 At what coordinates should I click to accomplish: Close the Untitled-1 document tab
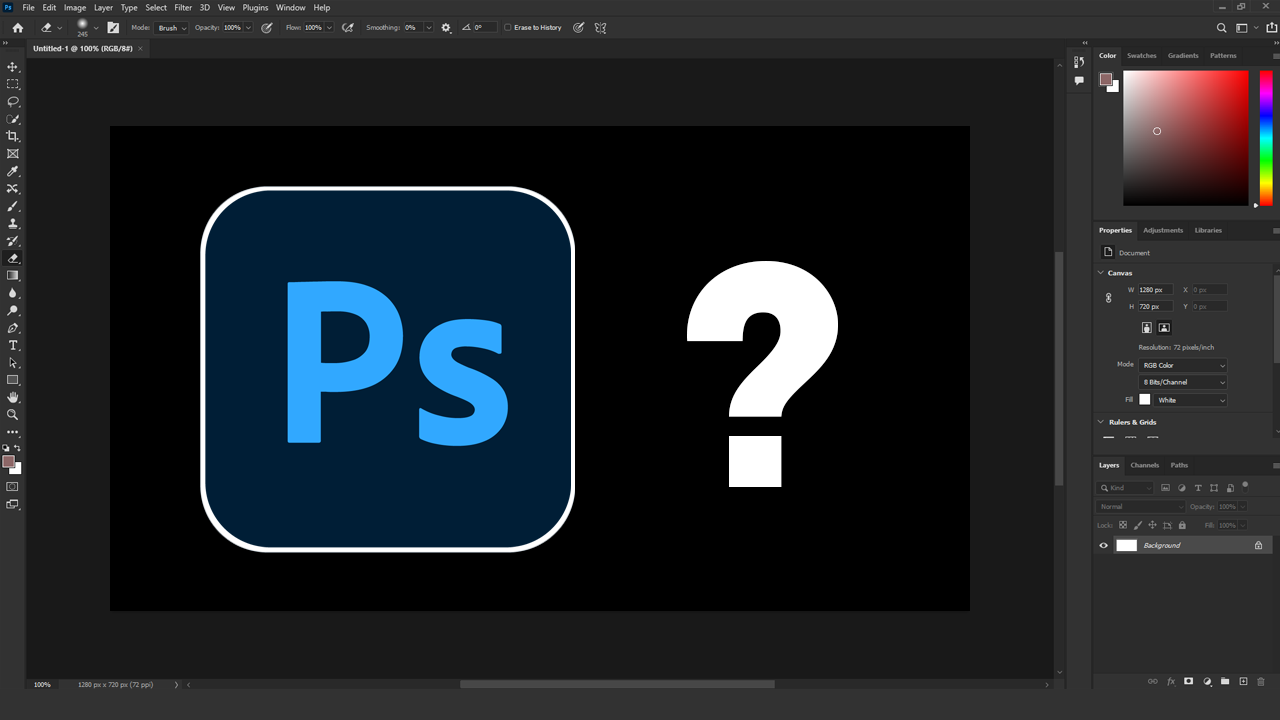coord(140,48)
